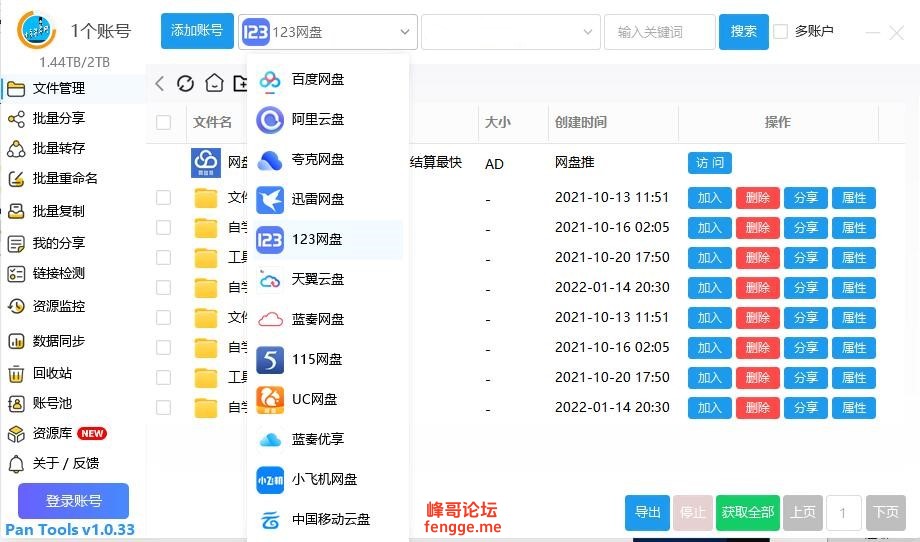The image size is (920, 542).
Task: Check the second 2021-10-20 17:50 row
Action: [164, 378]
